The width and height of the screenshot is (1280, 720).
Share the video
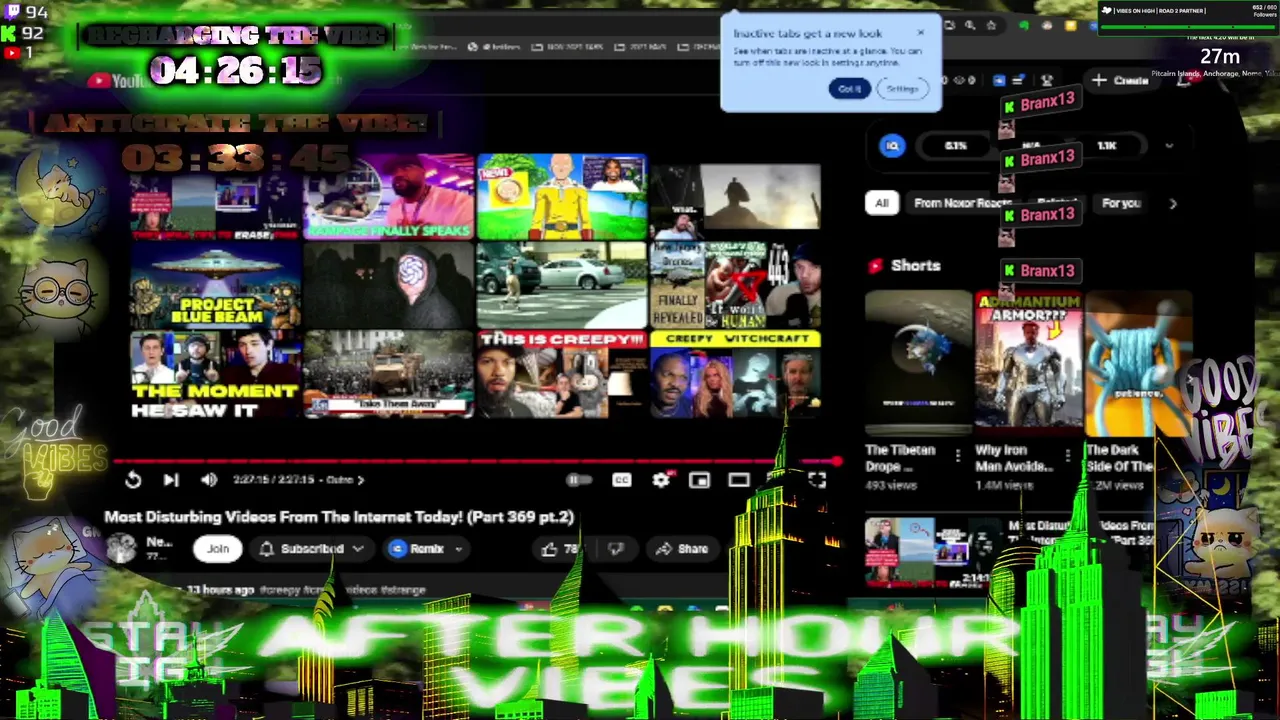pyautogui.click(x=682, y=549)
